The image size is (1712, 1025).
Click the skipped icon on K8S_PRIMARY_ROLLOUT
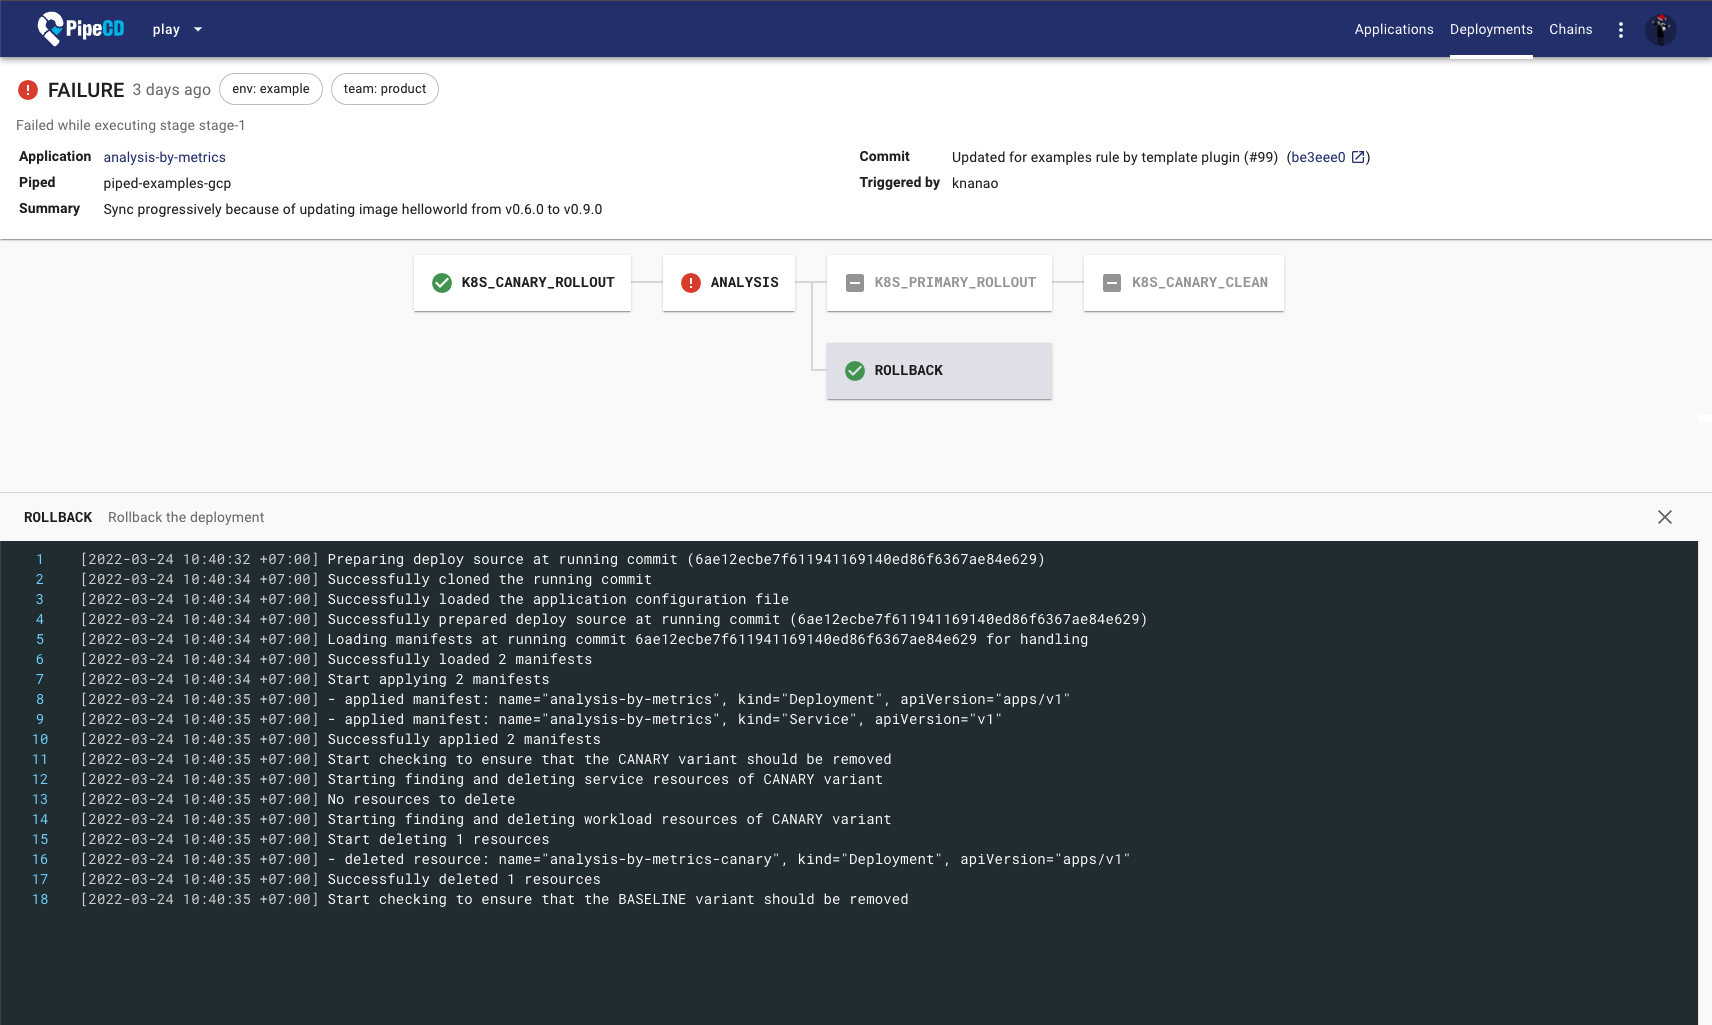854,283
